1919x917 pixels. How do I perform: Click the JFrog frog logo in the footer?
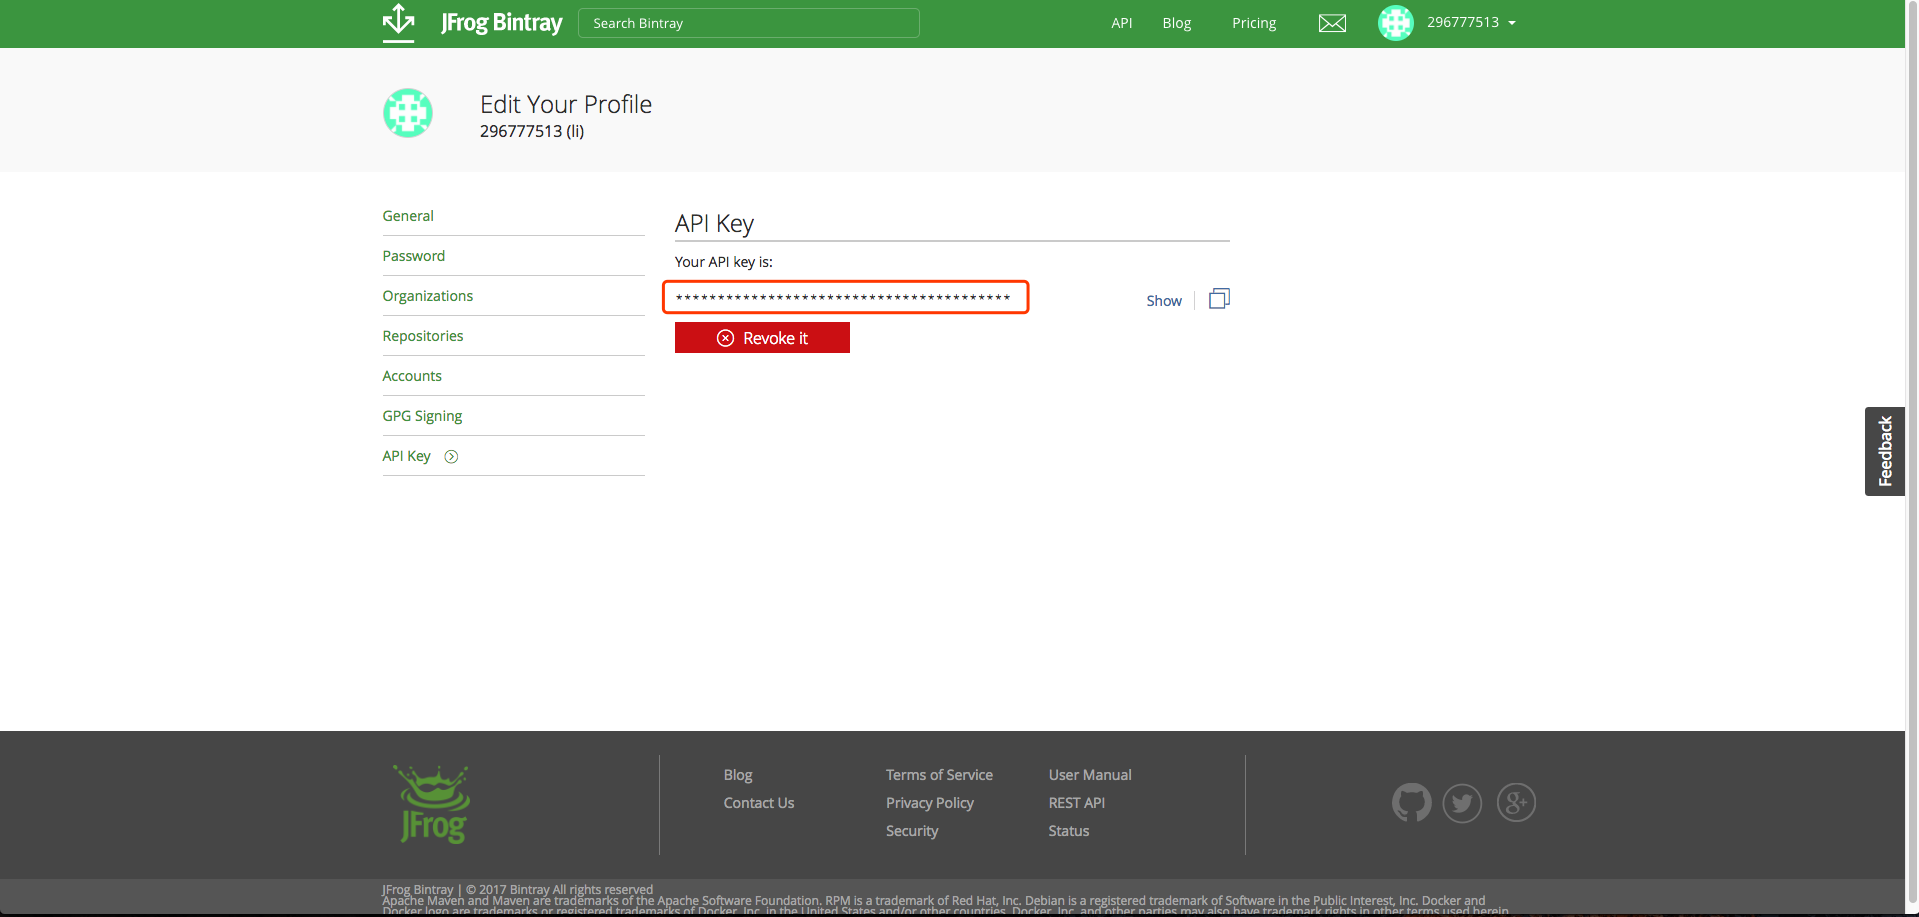point(432,804)
